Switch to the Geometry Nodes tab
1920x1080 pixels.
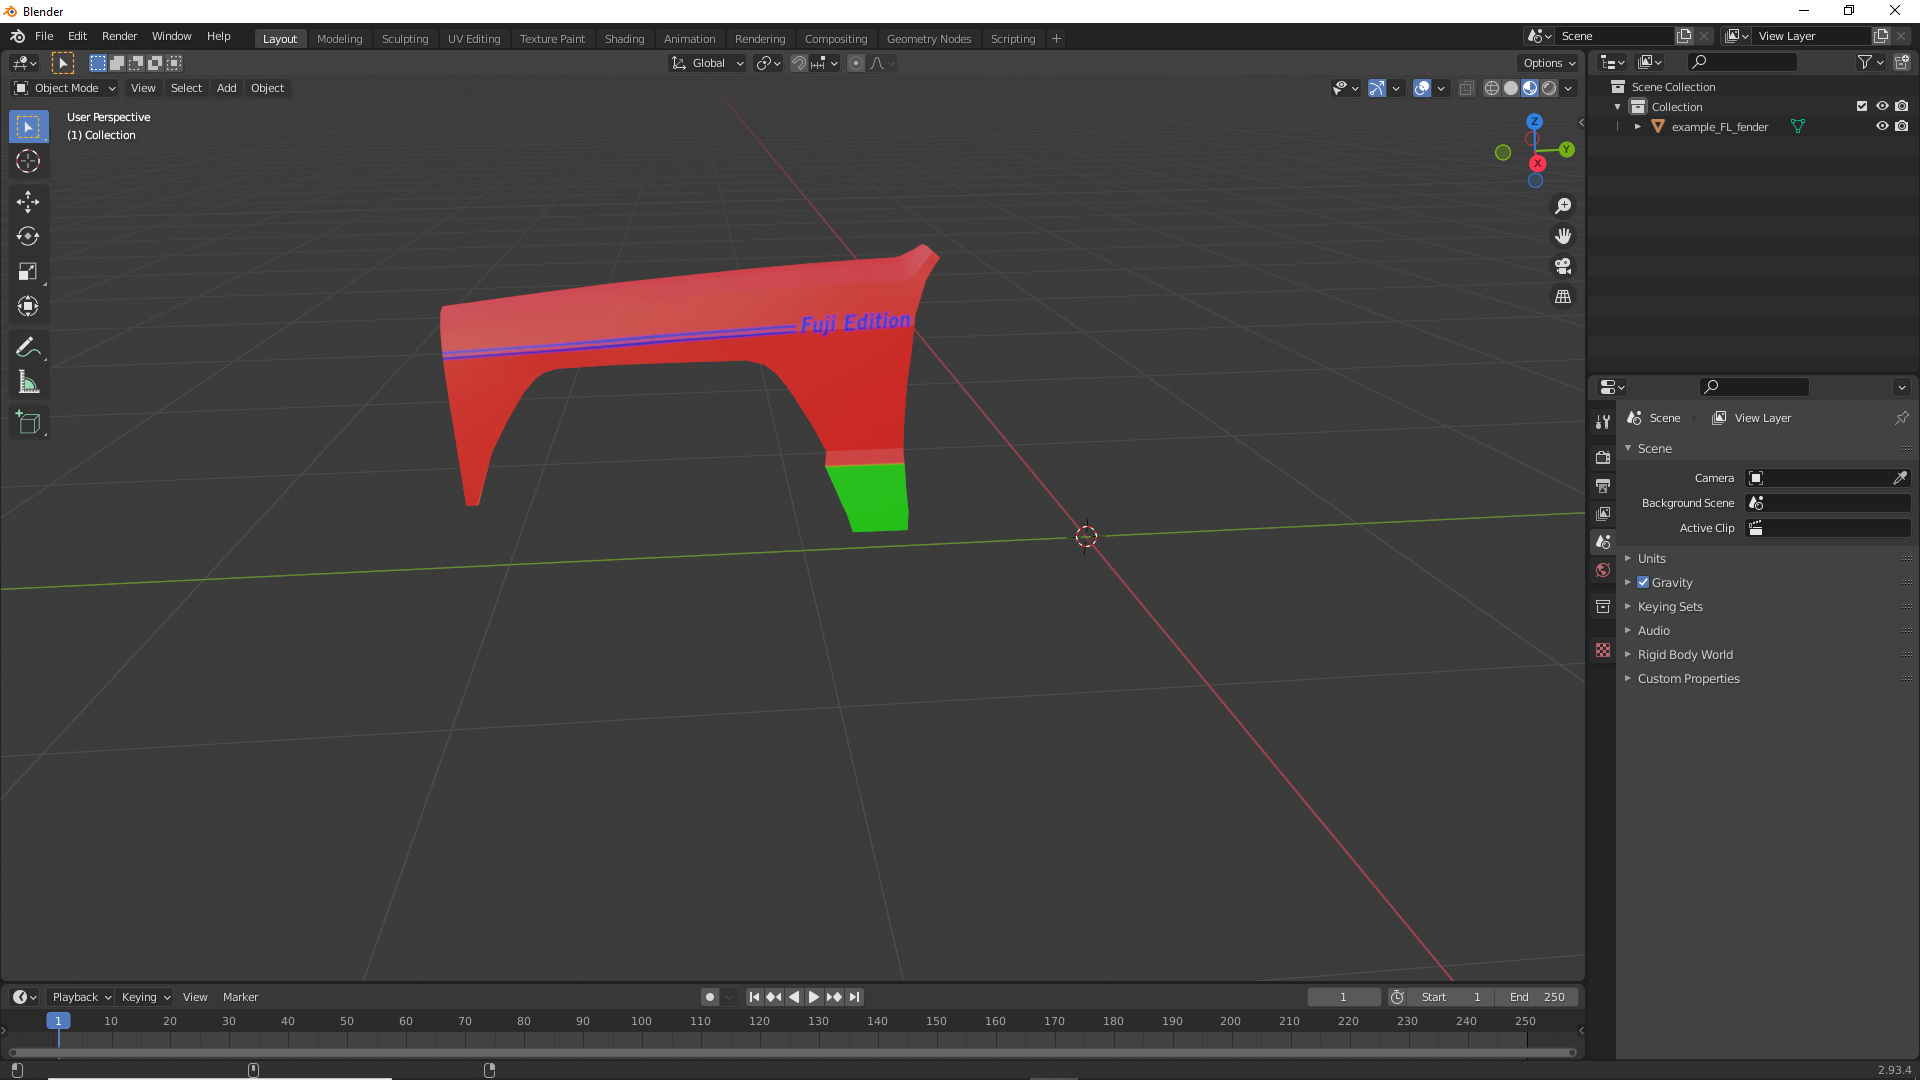[x=928, y=39]
